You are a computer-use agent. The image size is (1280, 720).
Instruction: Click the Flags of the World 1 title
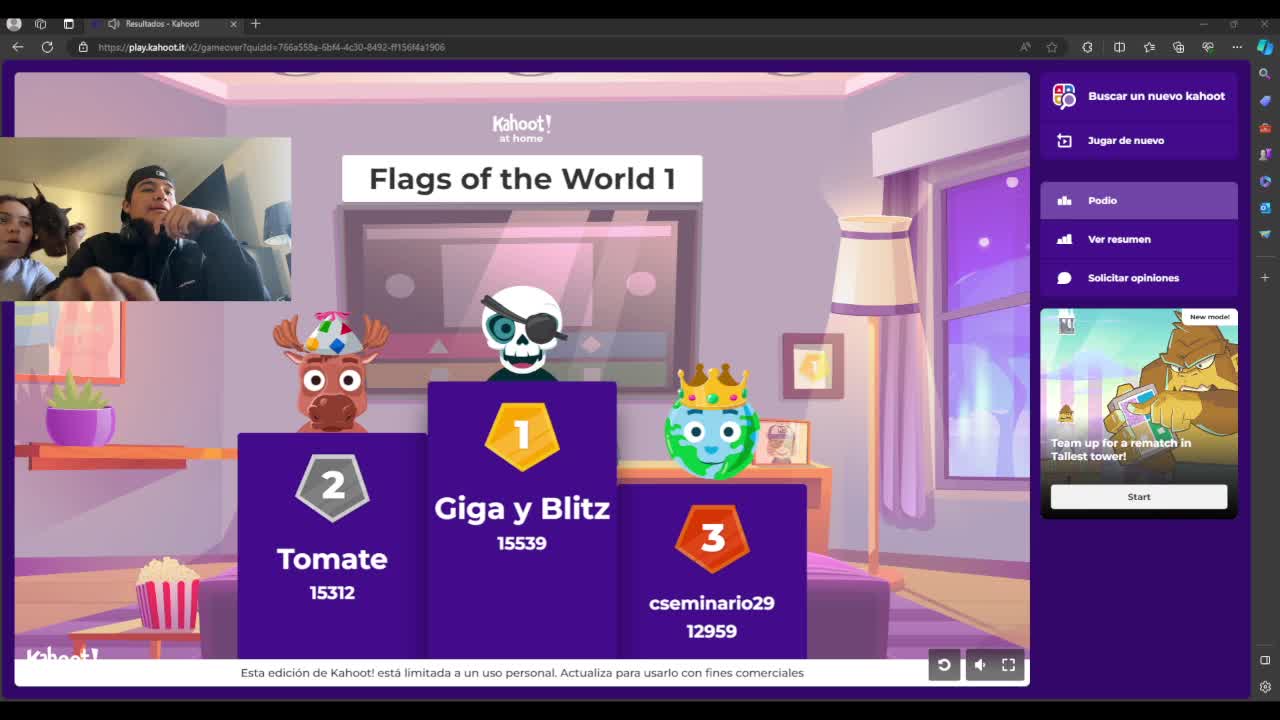pyautogui.click(x=522, y=179)
